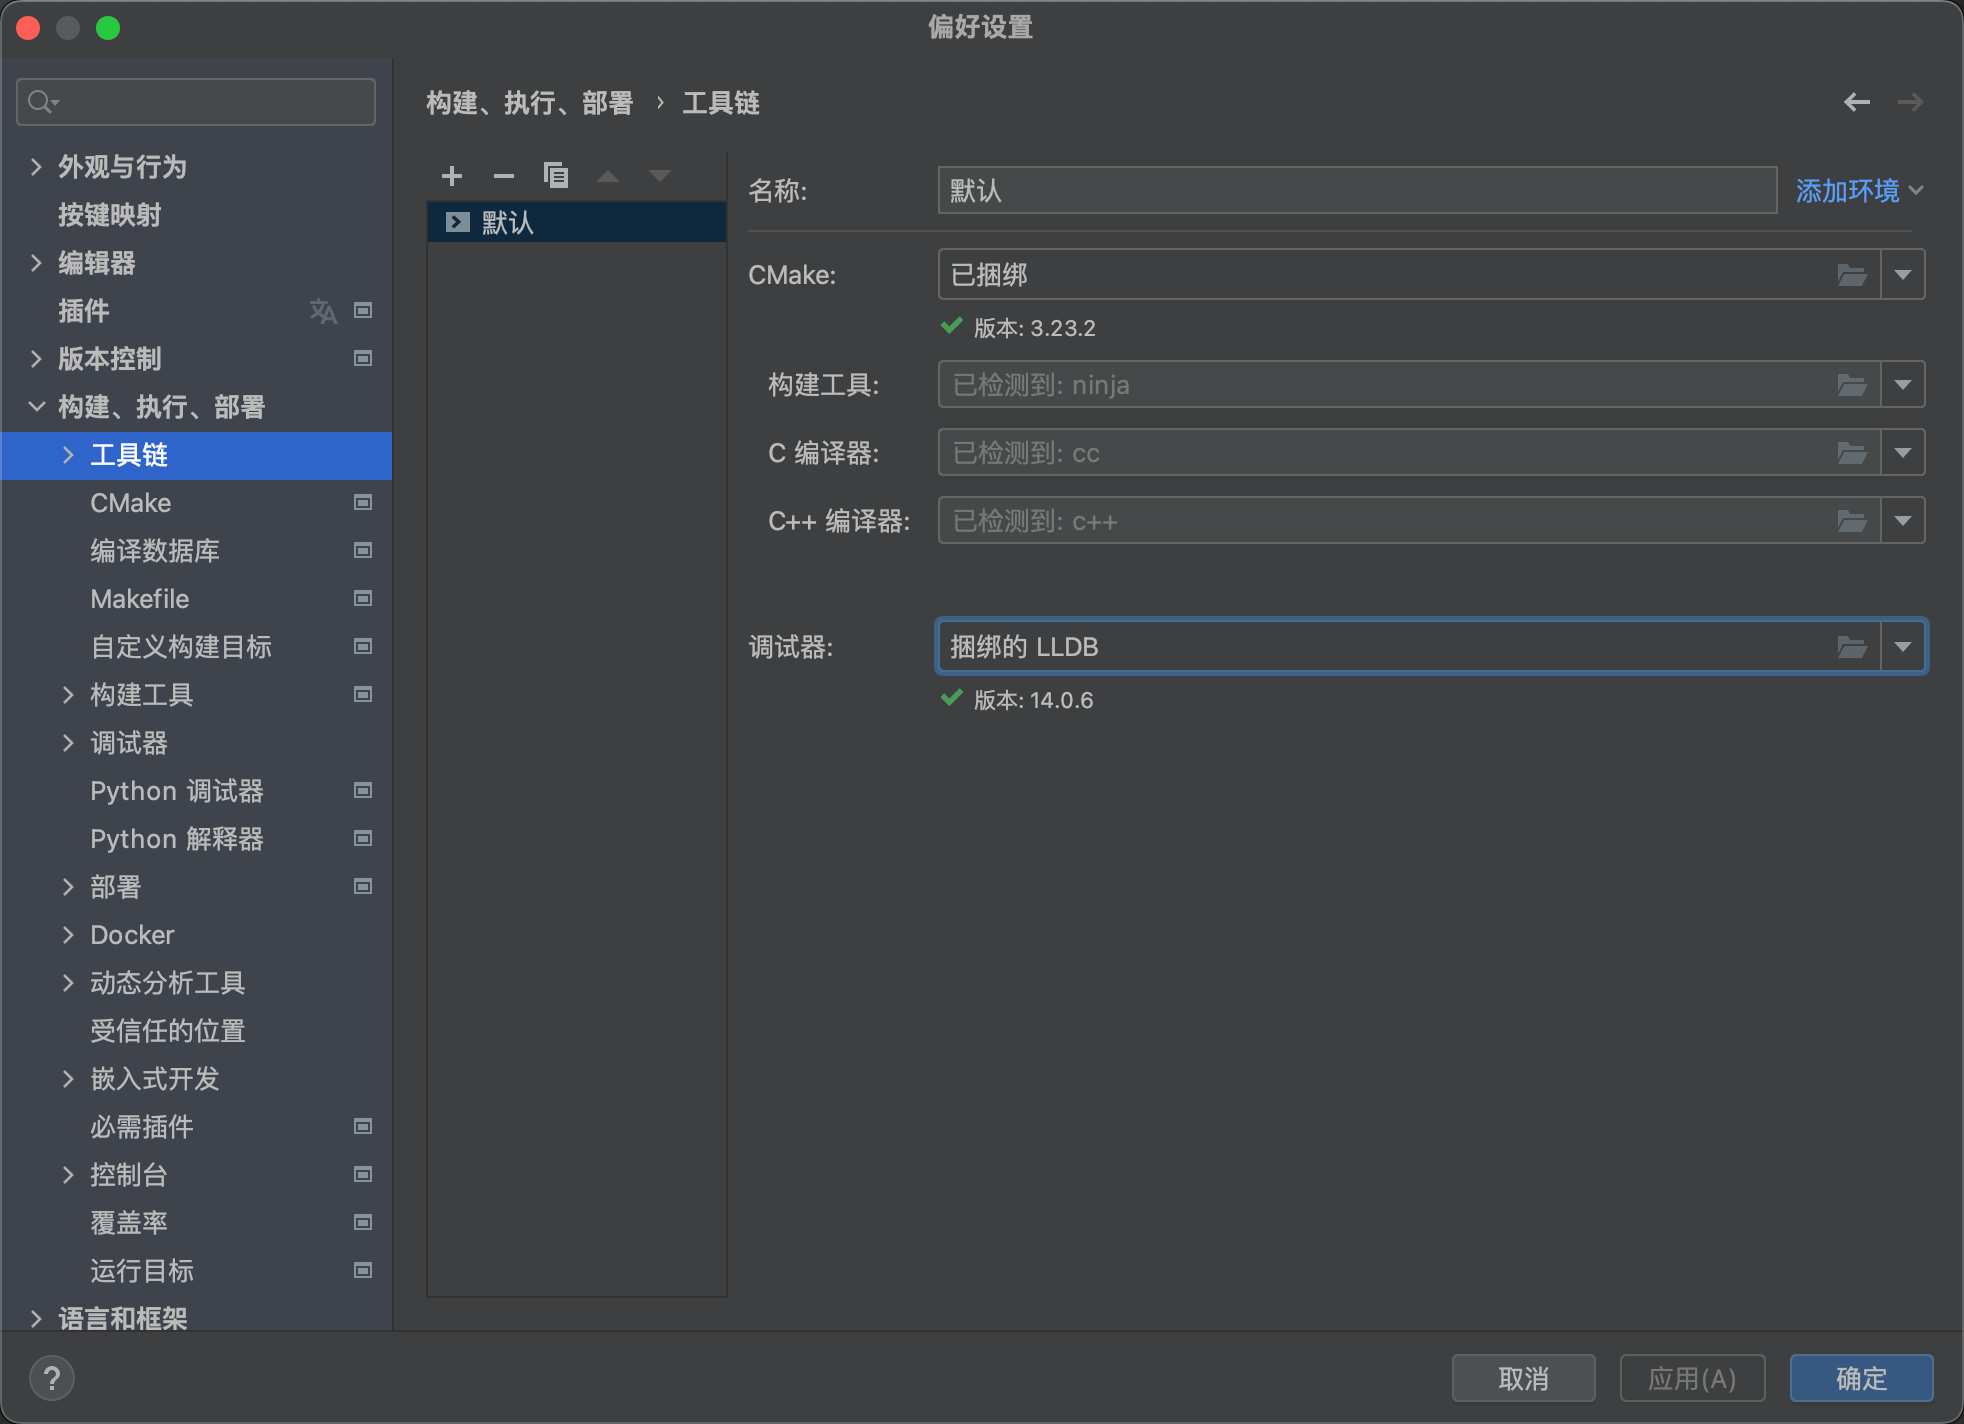The width and height of the screenshot is (1964, 1424).
Task: Open the C++ 编译器 dropdown arrow
Action: point(1903,521)
